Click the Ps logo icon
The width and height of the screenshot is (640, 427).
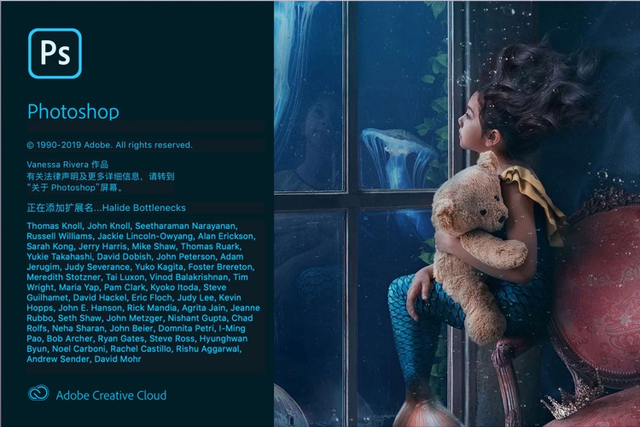(55, 53)
